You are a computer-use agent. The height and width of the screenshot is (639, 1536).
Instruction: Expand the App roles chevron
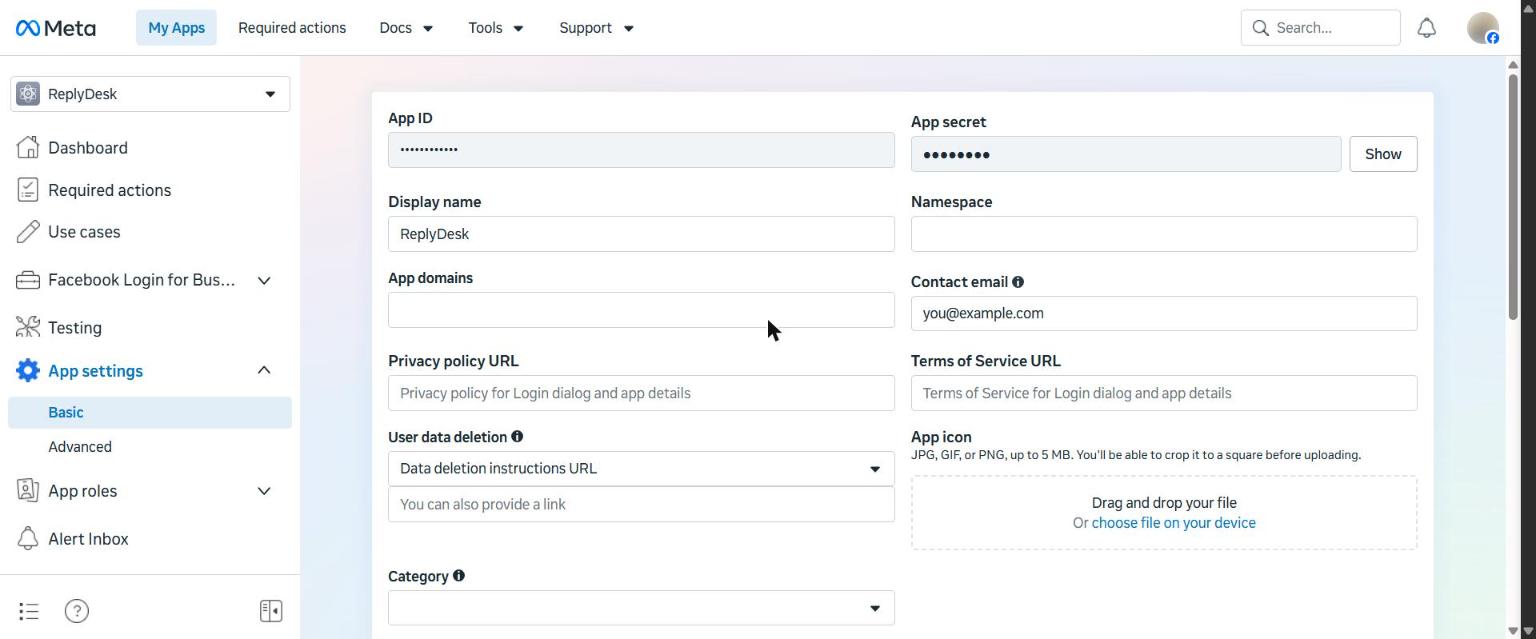pos(264,491)
